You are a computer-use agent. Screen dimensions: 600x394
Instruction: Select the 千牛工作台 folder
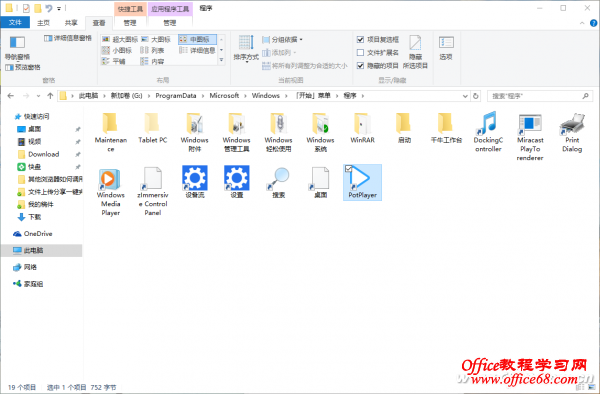[x=446, y=128]
